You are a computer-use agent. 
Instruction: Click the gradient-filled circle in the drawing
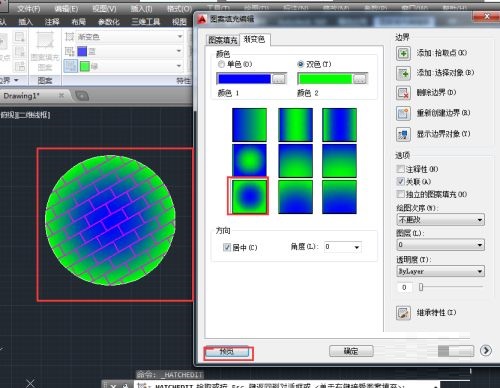pyautogui.click(x=110, y=220)
